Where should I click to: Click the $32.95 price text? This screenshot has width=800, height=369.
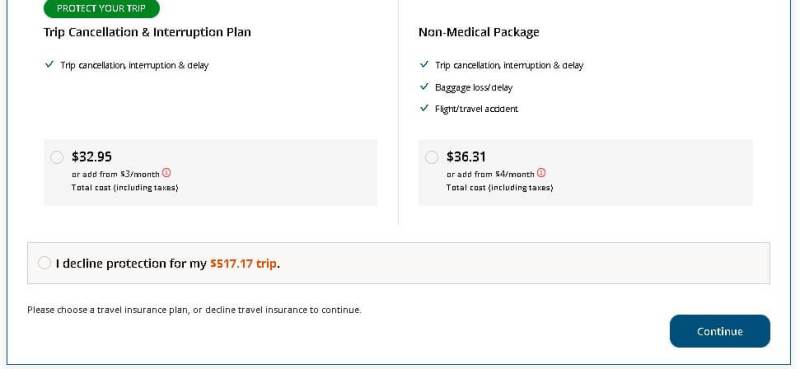pyautogui.click(x=92, y=157)
